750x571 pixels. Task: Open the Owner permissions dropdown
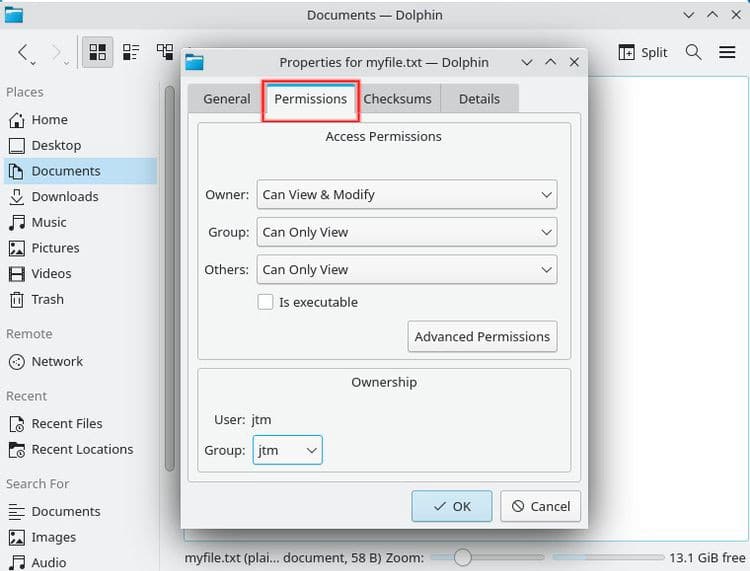click(407, 195)
